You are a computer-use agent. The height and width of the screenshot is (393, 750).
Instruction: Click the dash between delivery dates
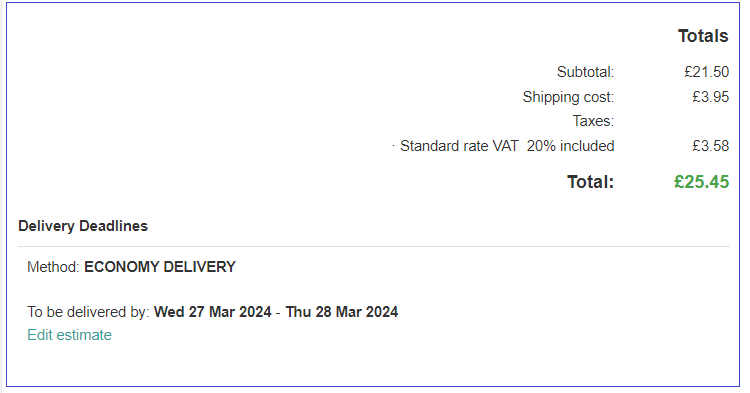pyautogui.click(x=278, y=312)
